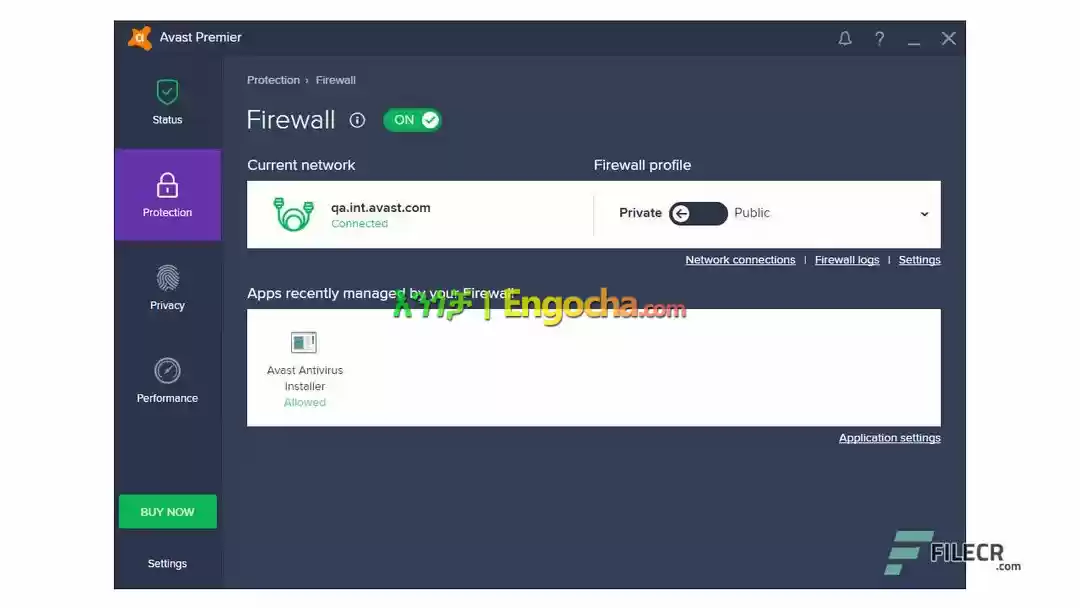Image resolution: width=1080 pixels, height=608 pixels.
Task: Click the help question mark icon
Action: click(x=880, y=39)
